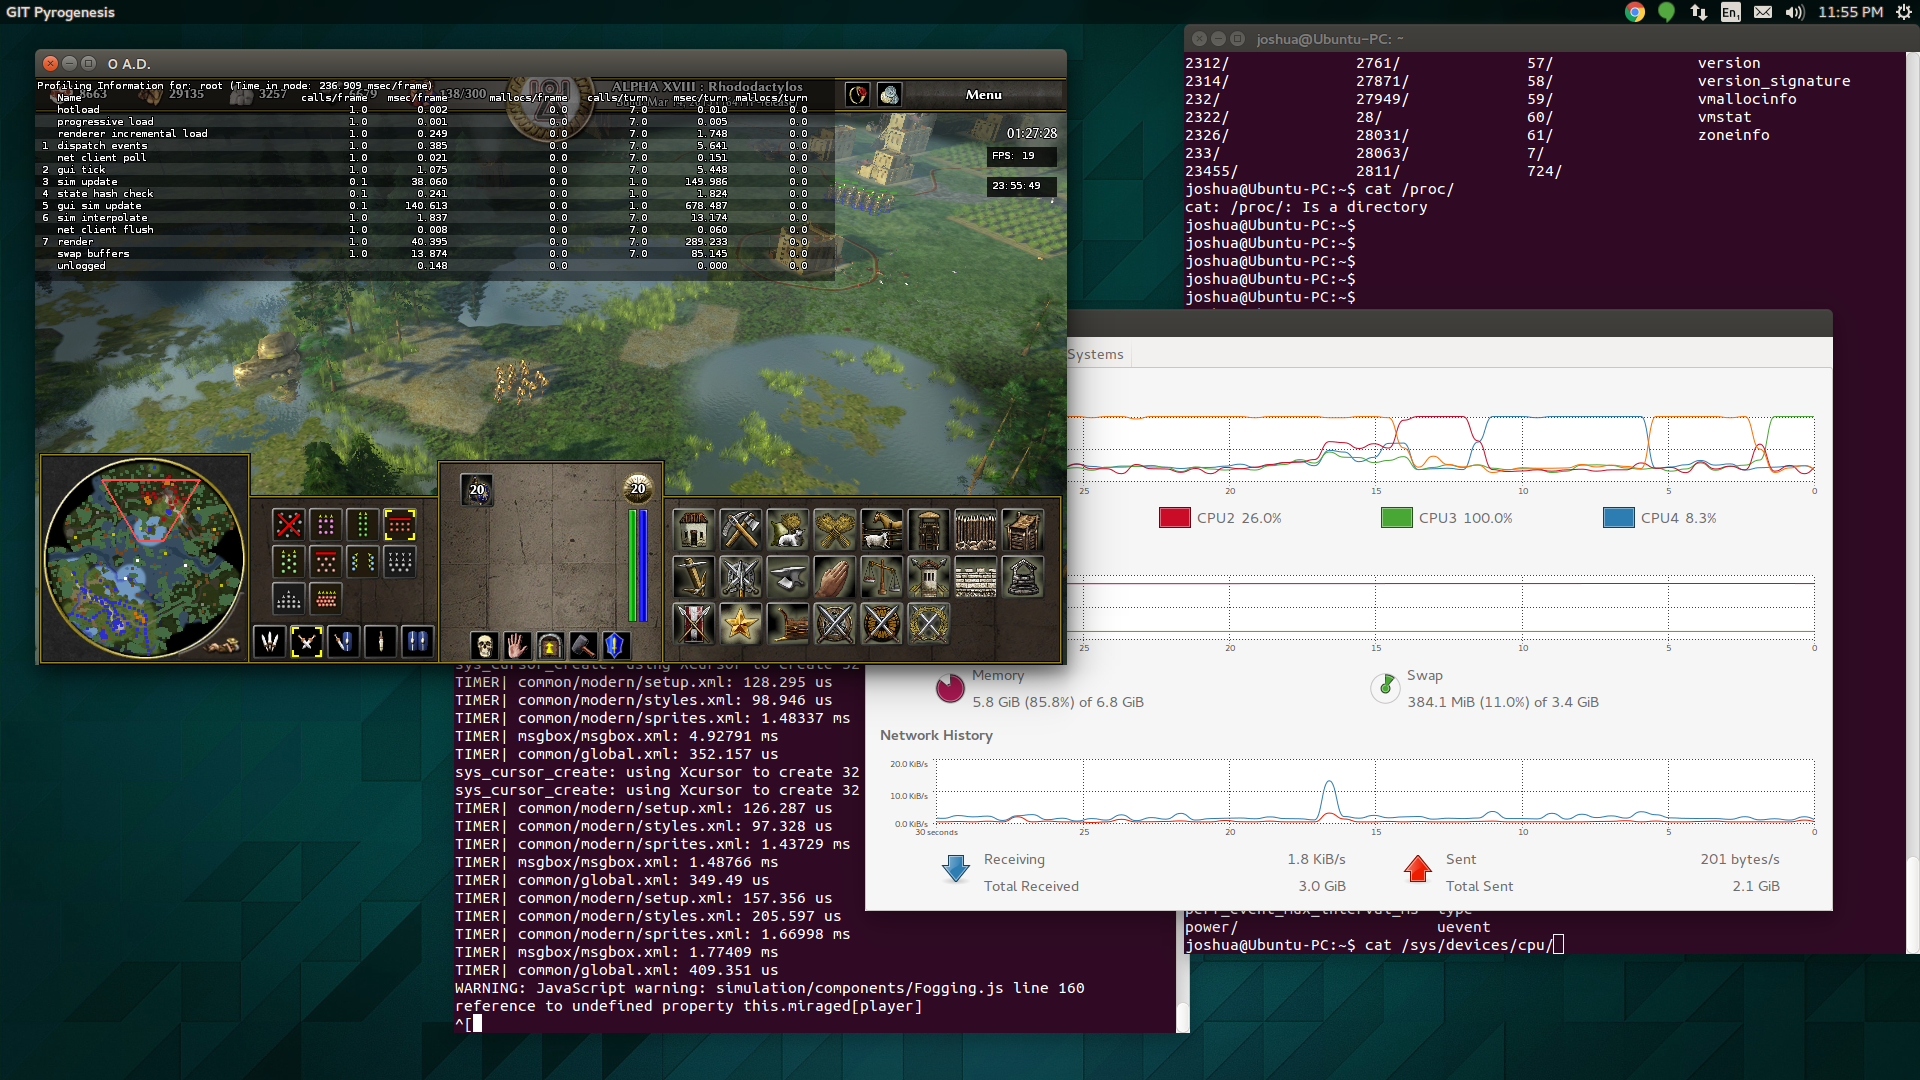Open Chrome from the top panel

[x=1635, y=12]
